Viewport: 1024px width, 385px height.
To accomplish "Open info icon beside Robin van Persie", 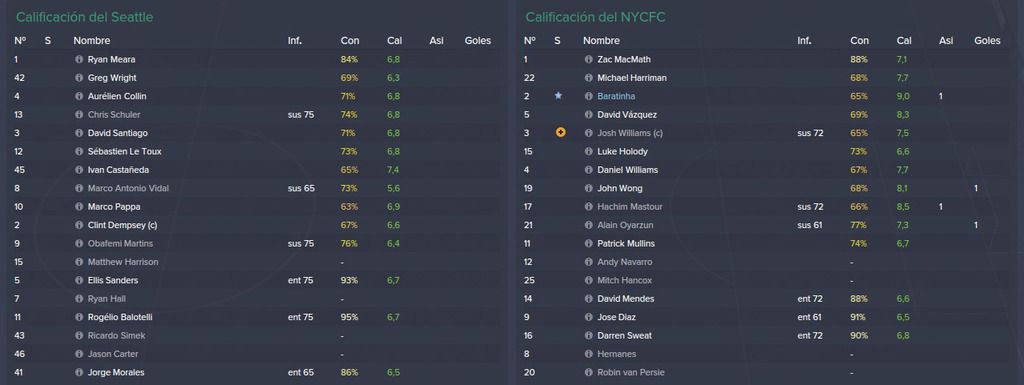I will 589,373.
